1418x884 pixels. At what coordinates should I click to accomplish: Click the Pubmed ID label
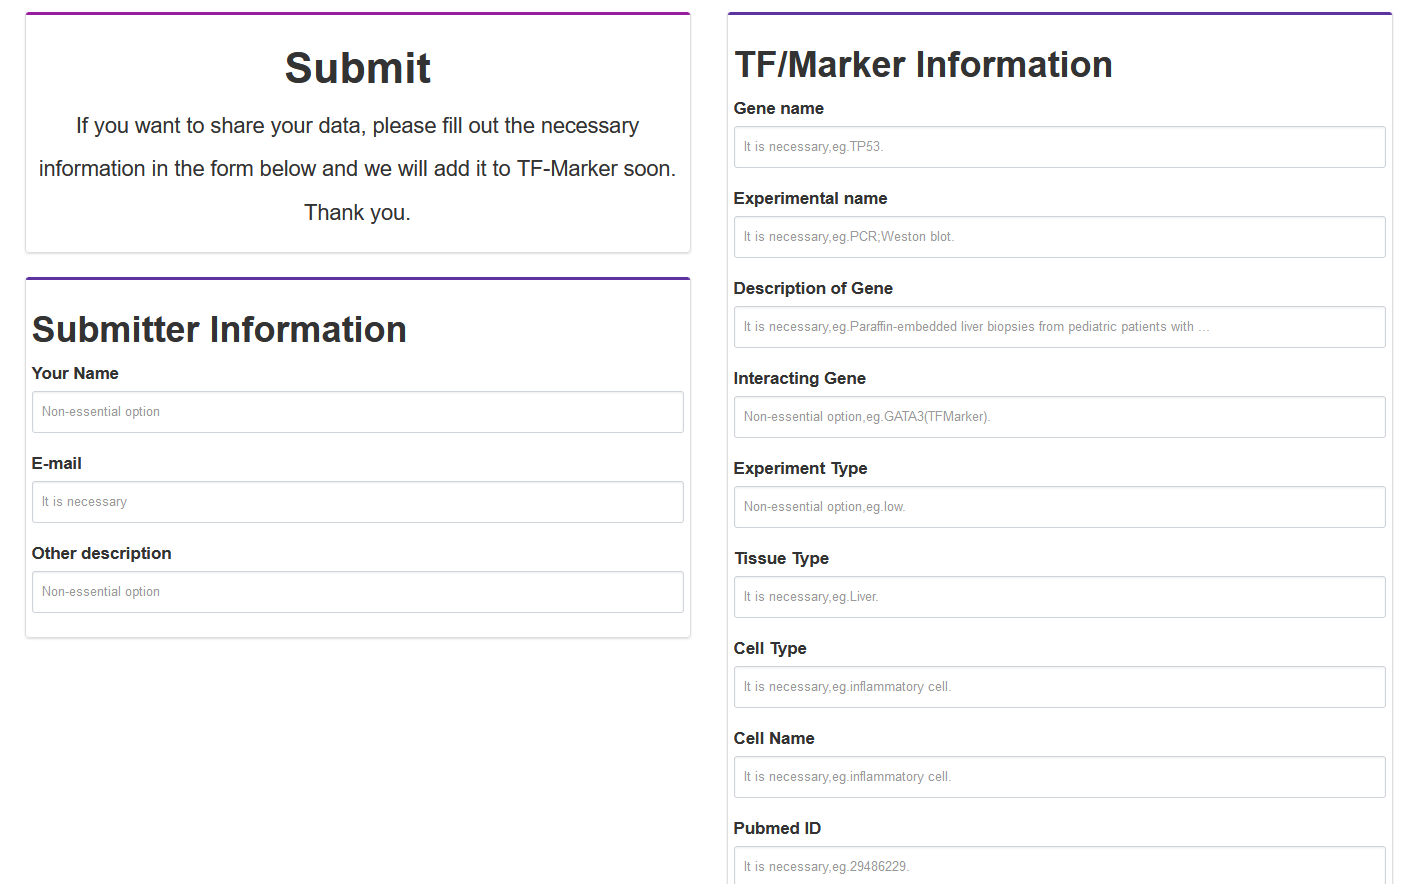point(777,828)
